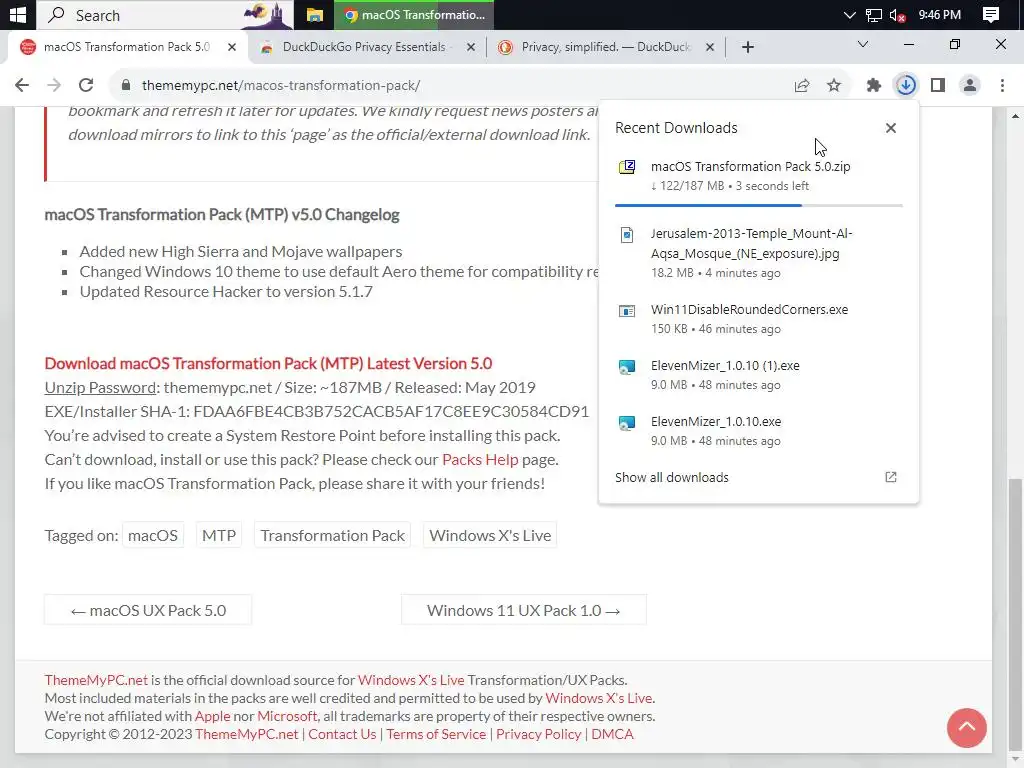Click the site lock icon in address bar
The image size is (1024, 768).
127,85
